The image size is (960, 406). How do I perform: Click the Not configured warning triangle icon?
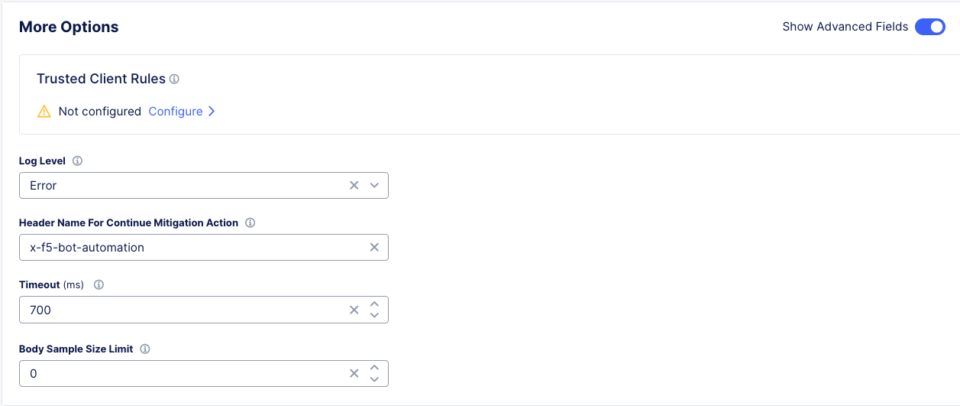point(44,111)
